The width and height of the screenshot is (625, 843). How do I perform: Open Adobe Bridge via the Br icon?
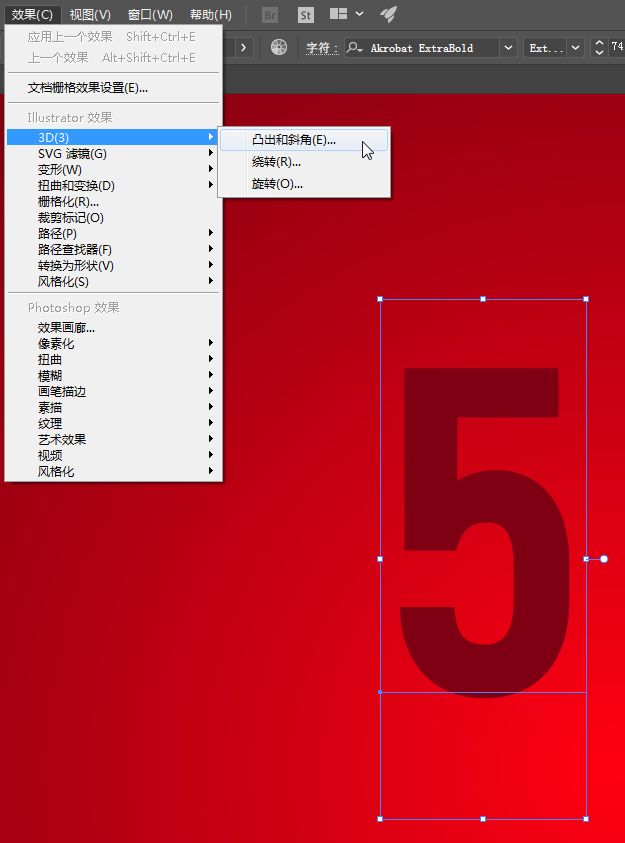pyautogui.click(x=269, y=15)
